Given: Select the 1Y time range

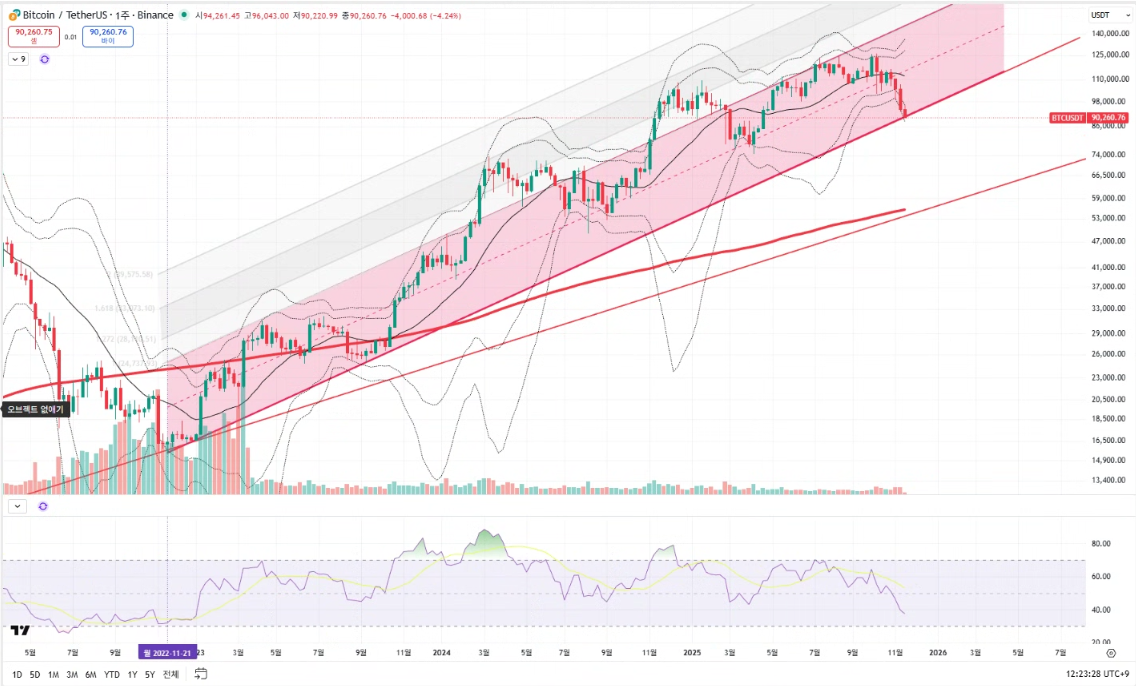Looking at the screenshot, I should [x=131, y=674].
